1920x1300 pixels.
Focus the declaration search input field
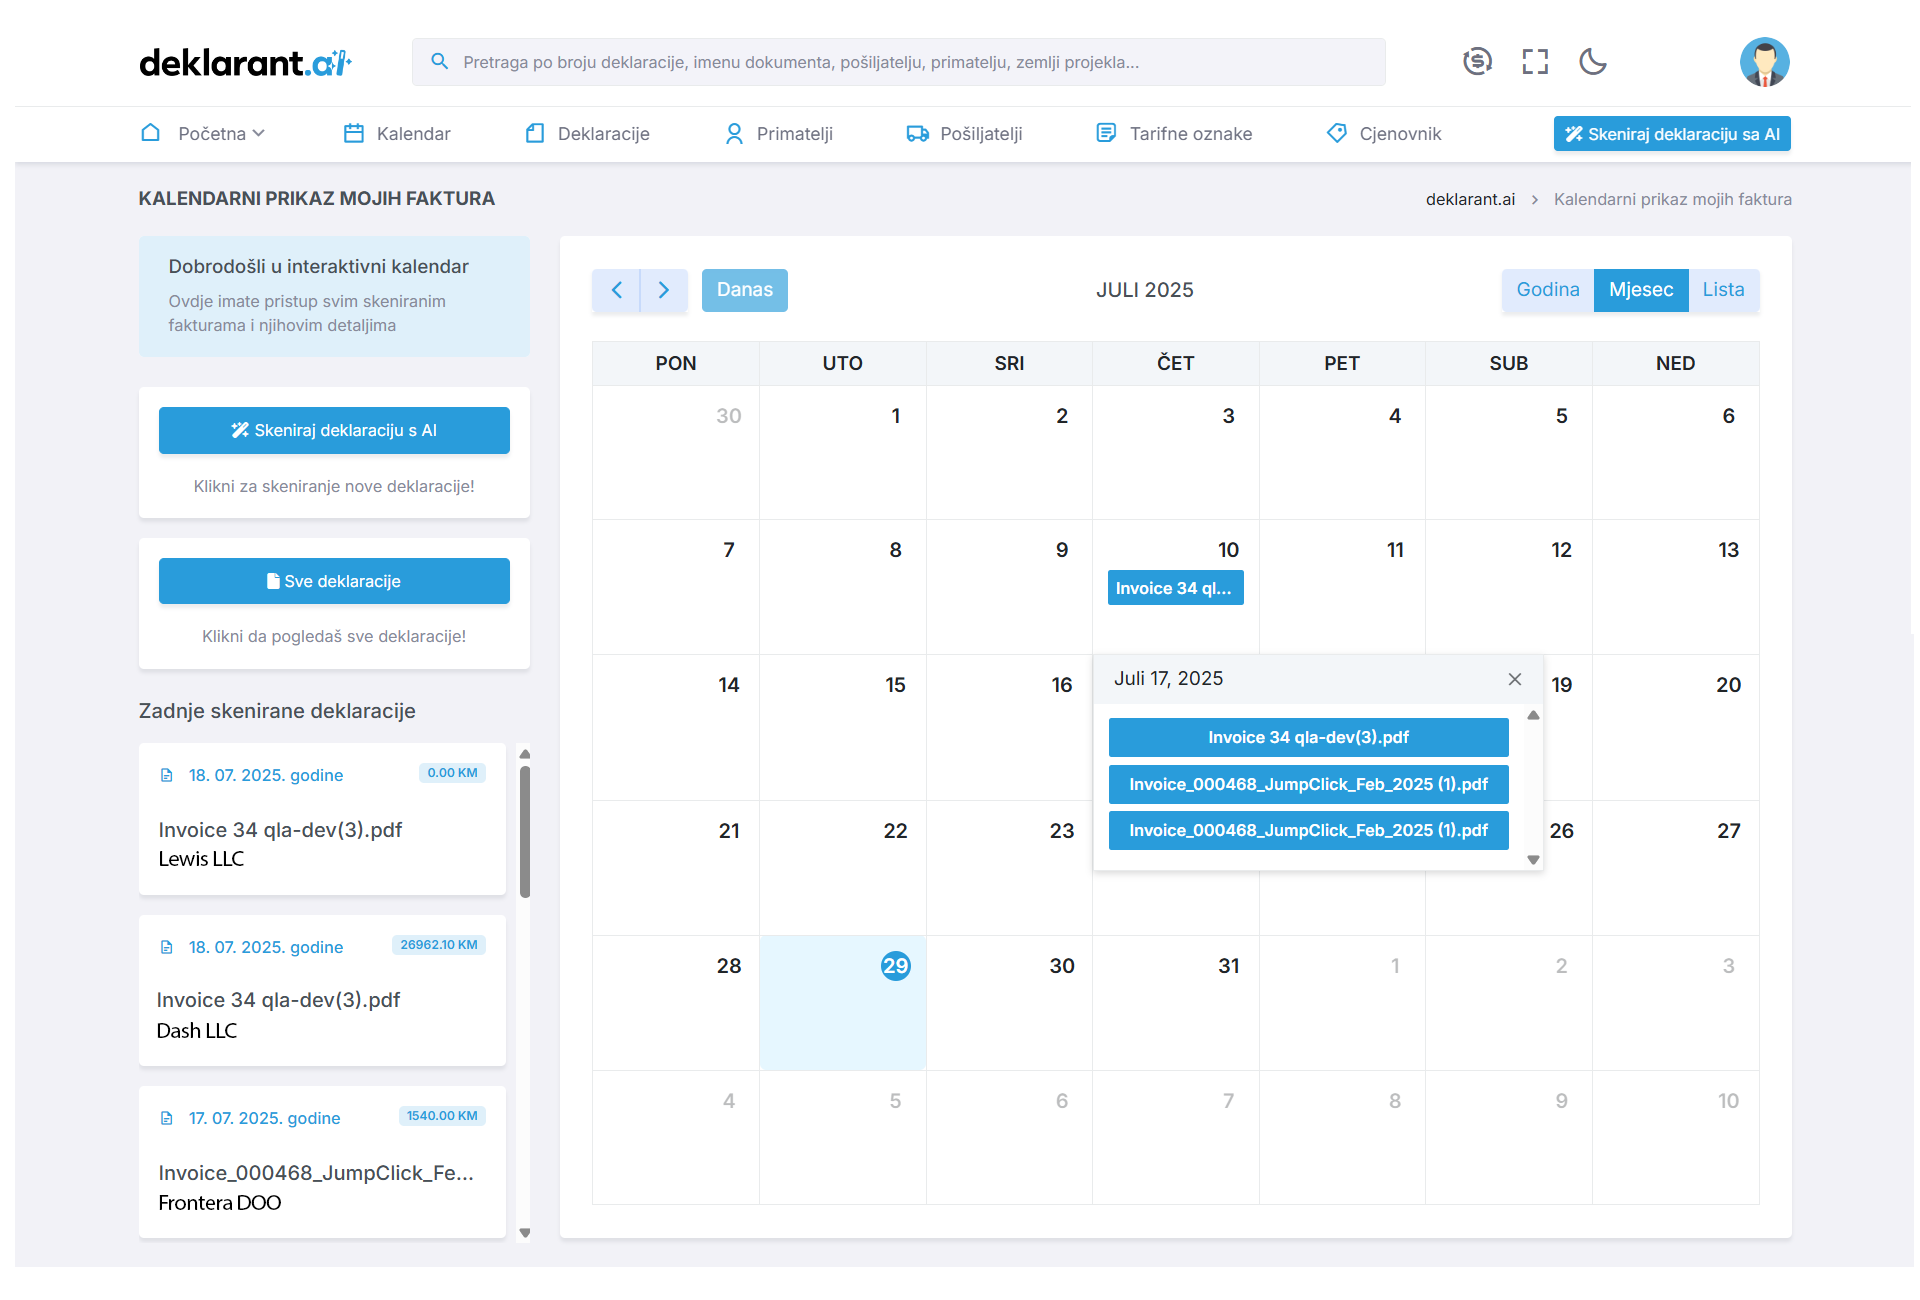coord(900,62)
